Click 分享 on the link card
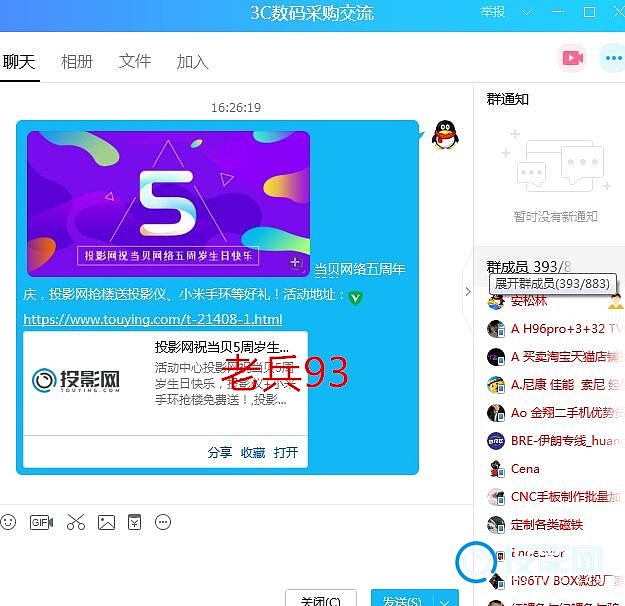This screenshot has height=606, width=625. point(220,453)
